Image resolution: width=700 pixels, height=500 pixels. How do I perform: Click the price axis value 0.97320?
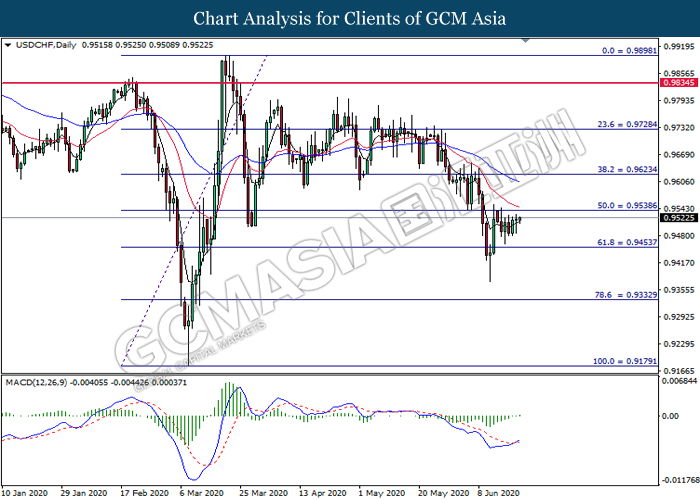tap(679, 128)
